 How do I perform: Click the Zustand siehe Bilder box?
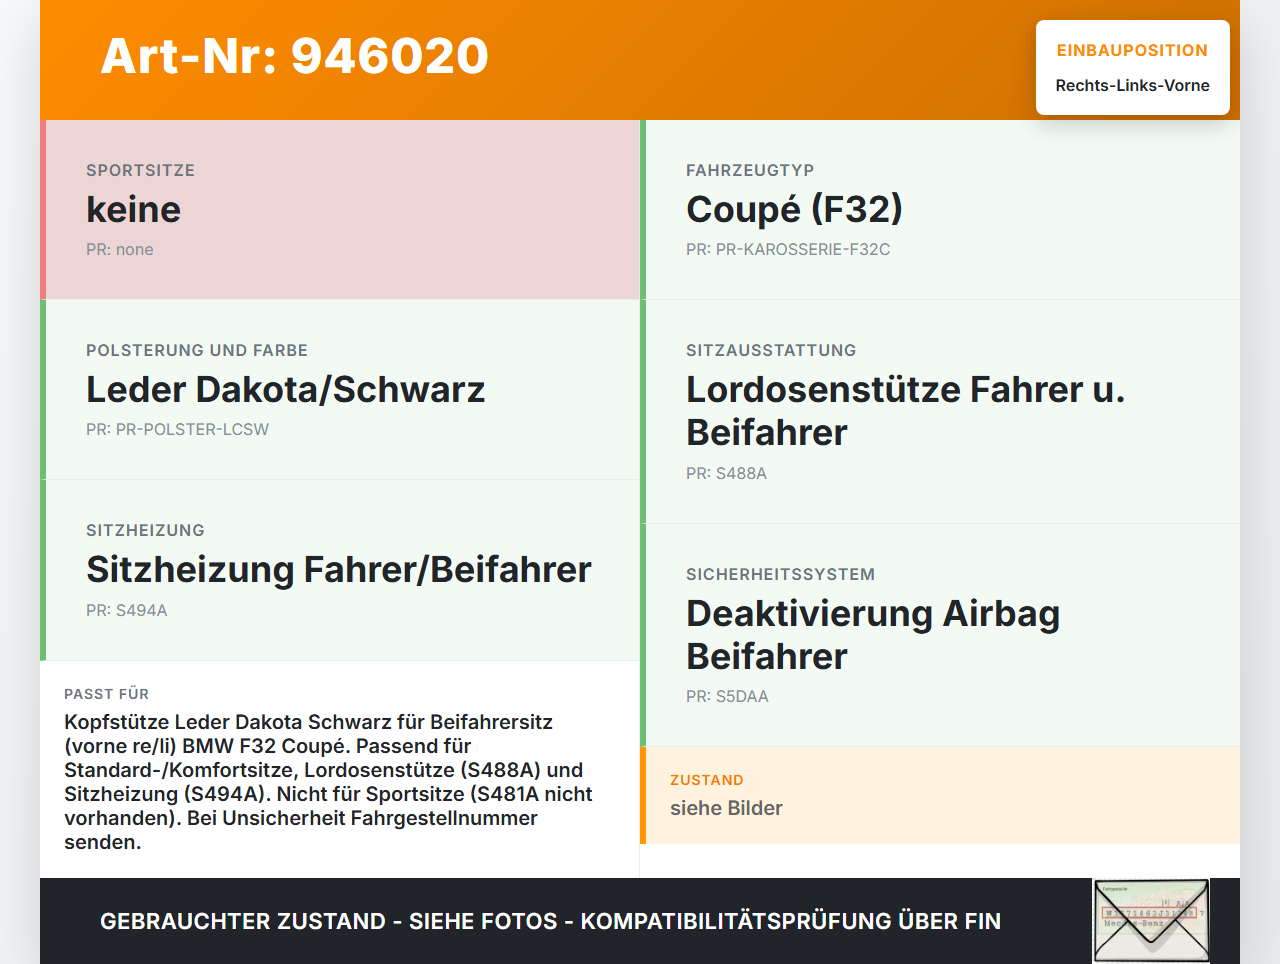[x=940, y=795]
